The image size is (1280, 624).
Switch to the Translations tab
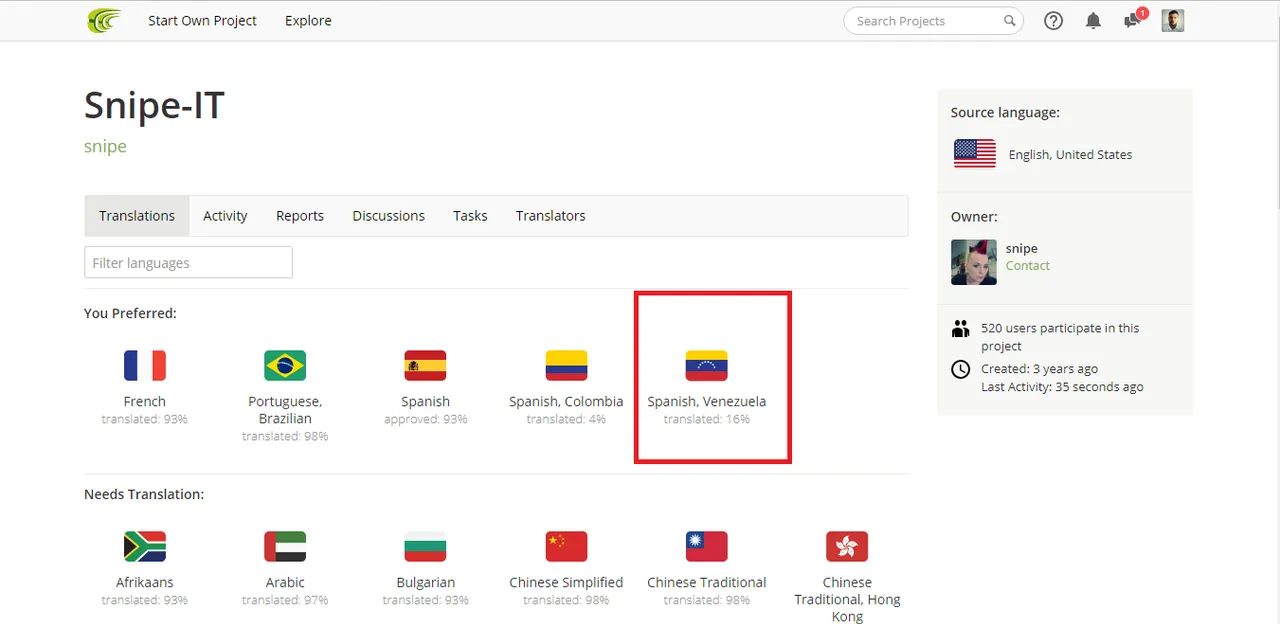137,216
